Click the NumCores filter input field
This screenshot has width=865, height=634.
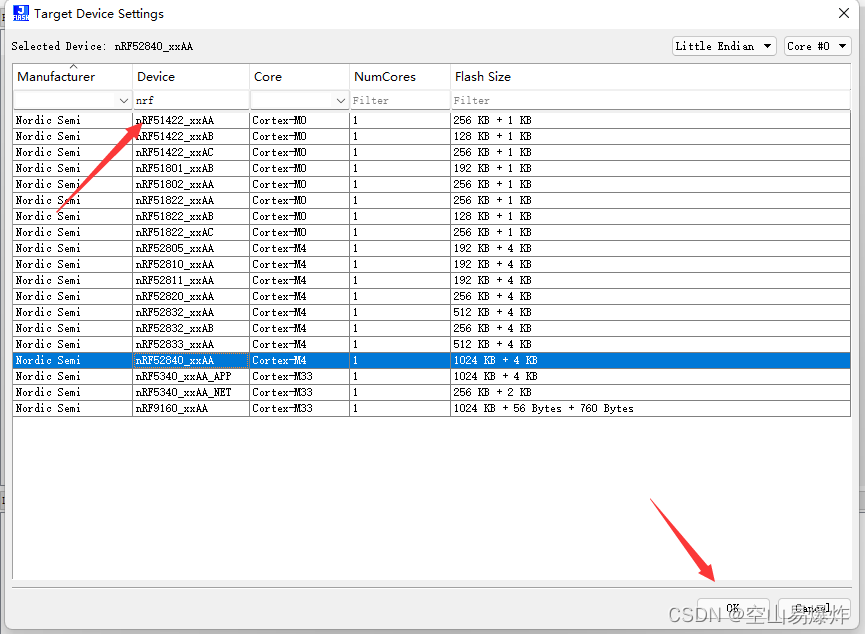coord(399,100)
